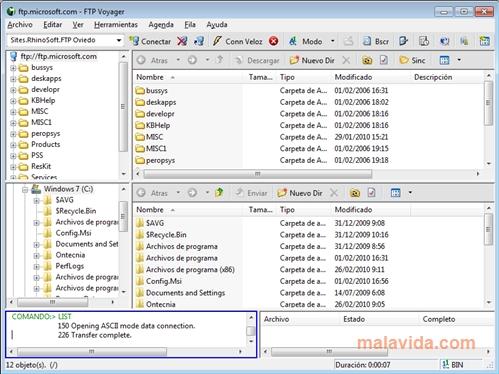Open the Agenda menu
The image size is (499, 374).
point(161,25)
